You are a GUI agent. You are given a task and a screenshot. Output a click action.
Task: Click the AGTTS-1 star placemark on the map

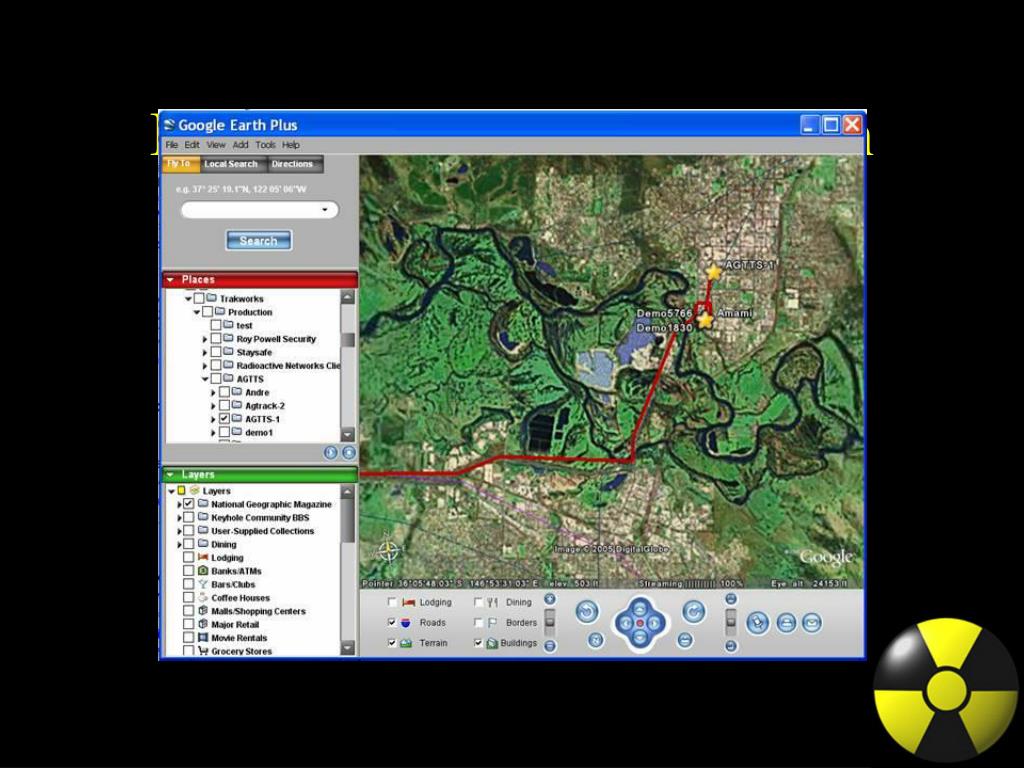tap(714, 272)
